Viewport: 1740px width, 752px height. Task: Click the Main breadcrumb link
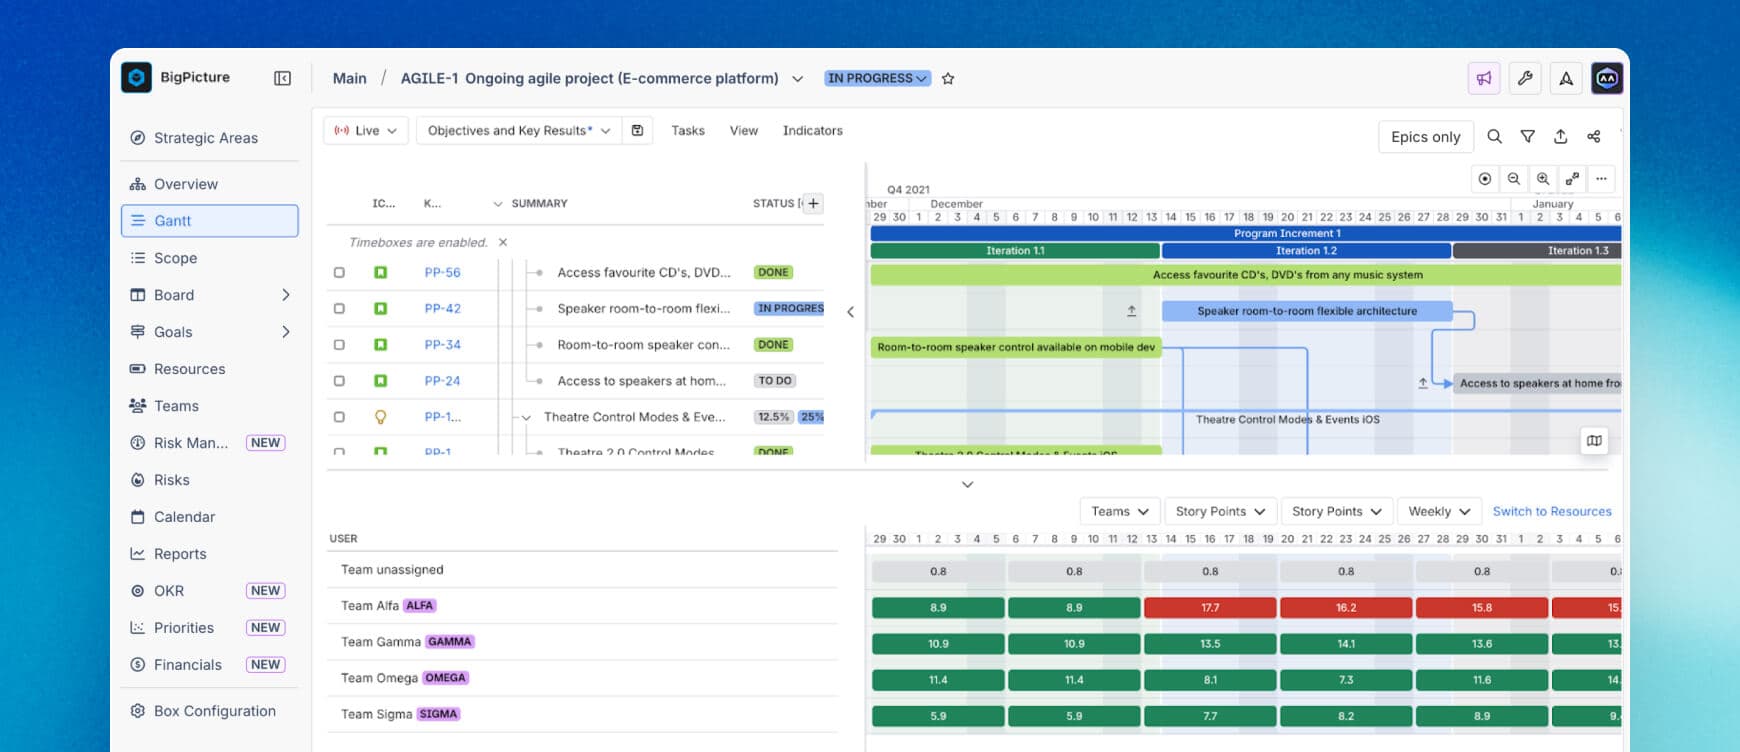pyautogui.click(x=349, y=78)
